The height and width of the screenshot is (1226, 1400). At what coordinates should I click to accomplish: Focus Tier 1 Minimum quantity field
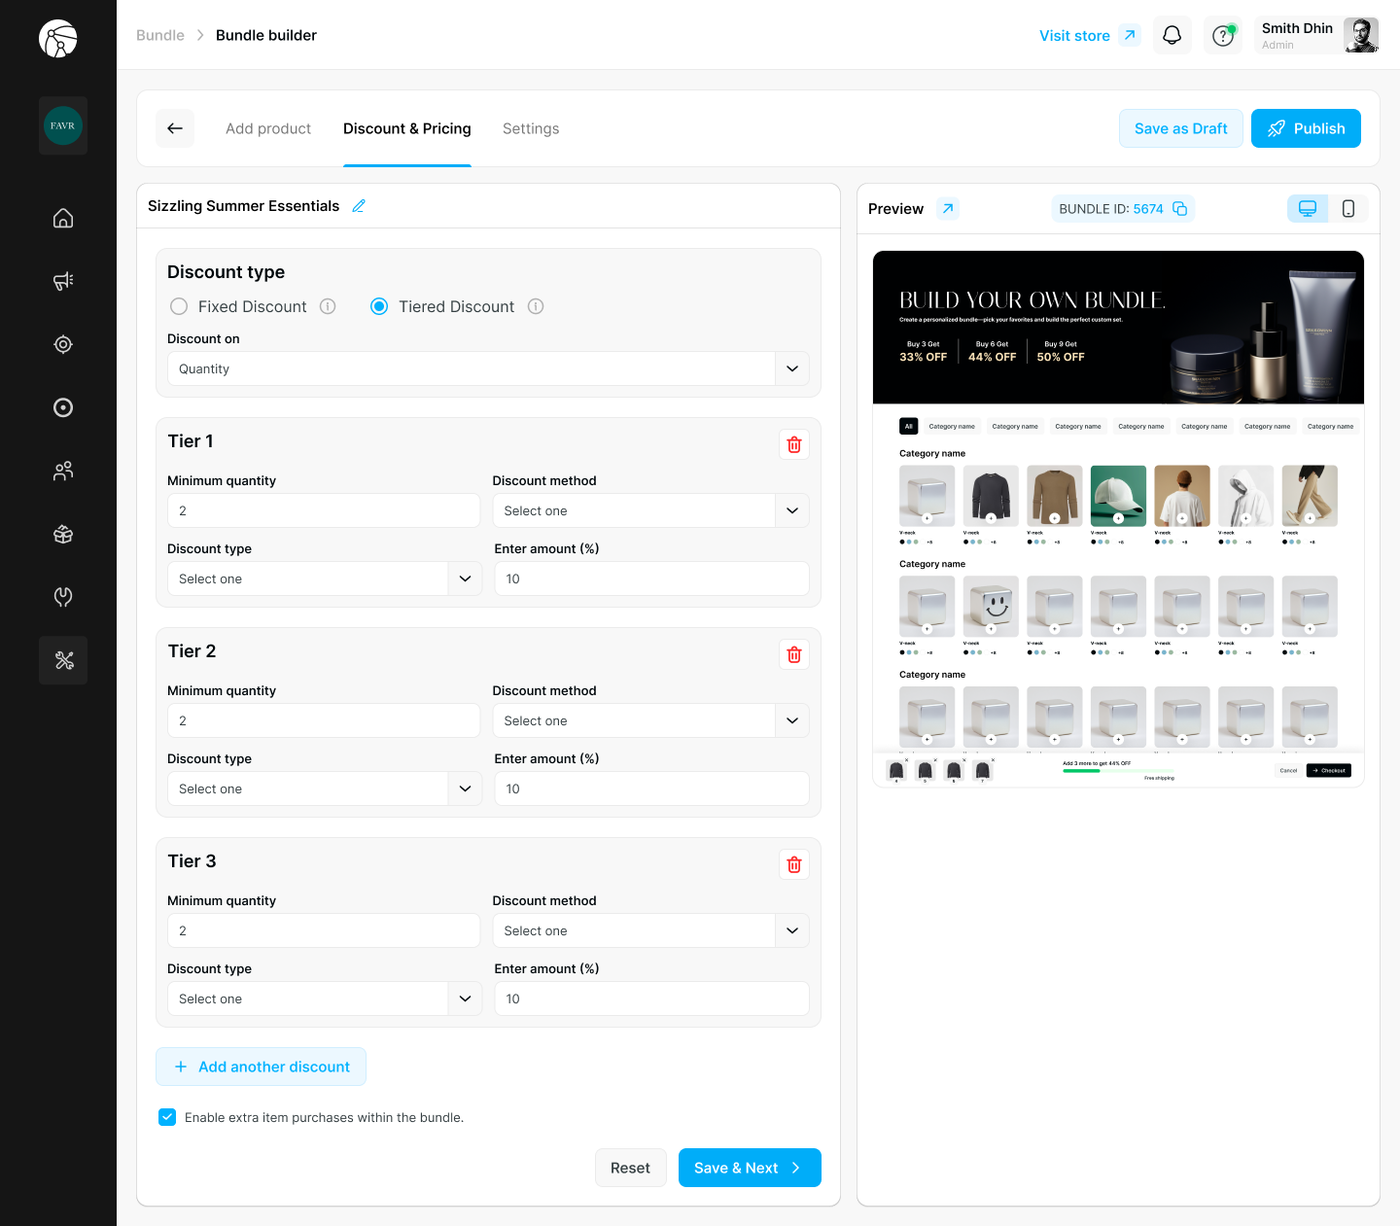coord(324,510)
